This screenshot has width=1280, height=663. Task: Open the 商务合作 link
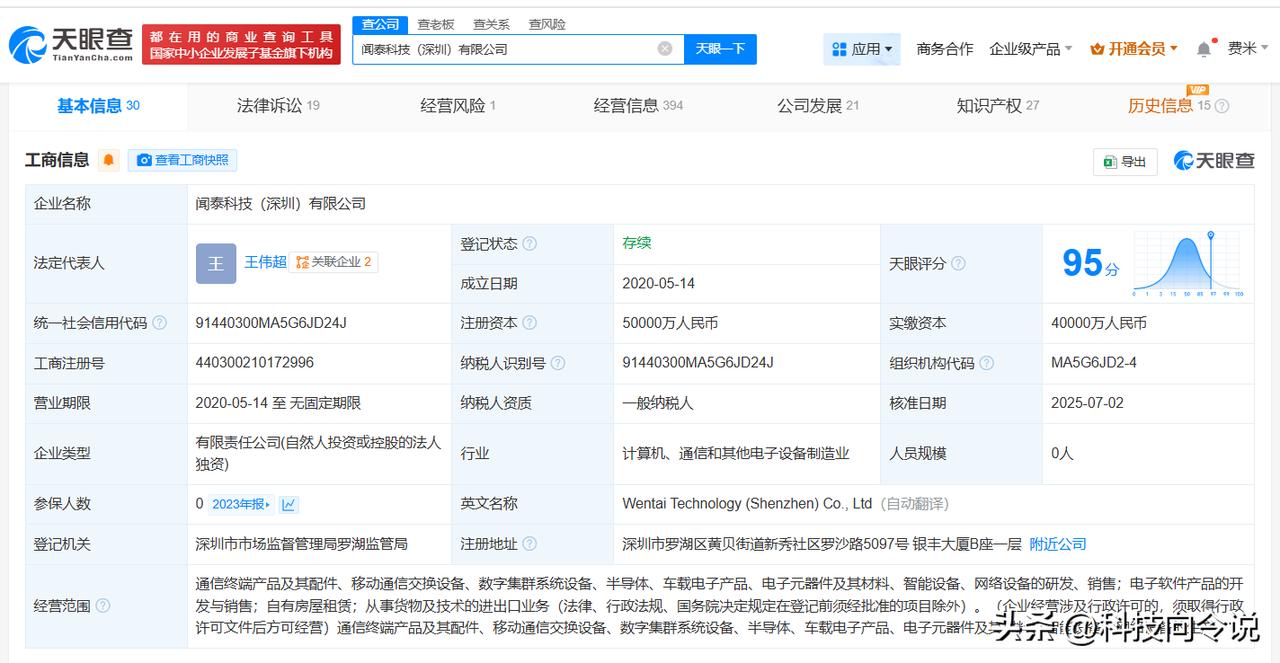pos(945,48)
